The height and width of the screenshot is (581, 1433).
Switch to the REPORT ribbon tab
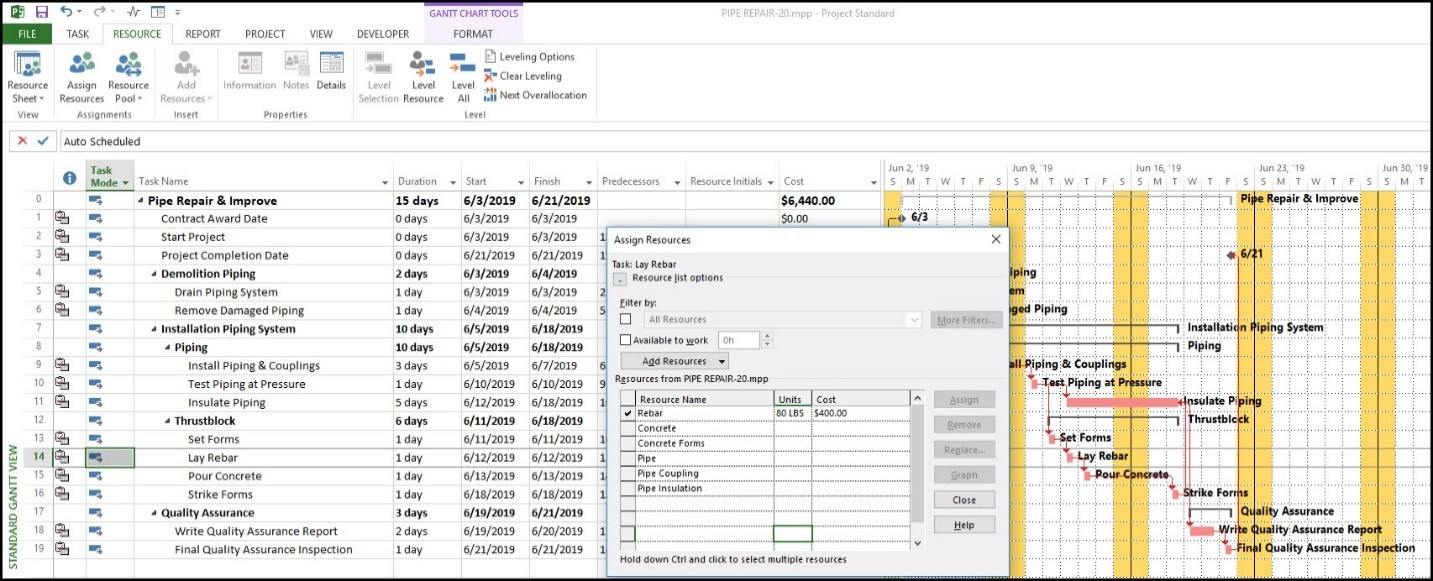point(203,34)
